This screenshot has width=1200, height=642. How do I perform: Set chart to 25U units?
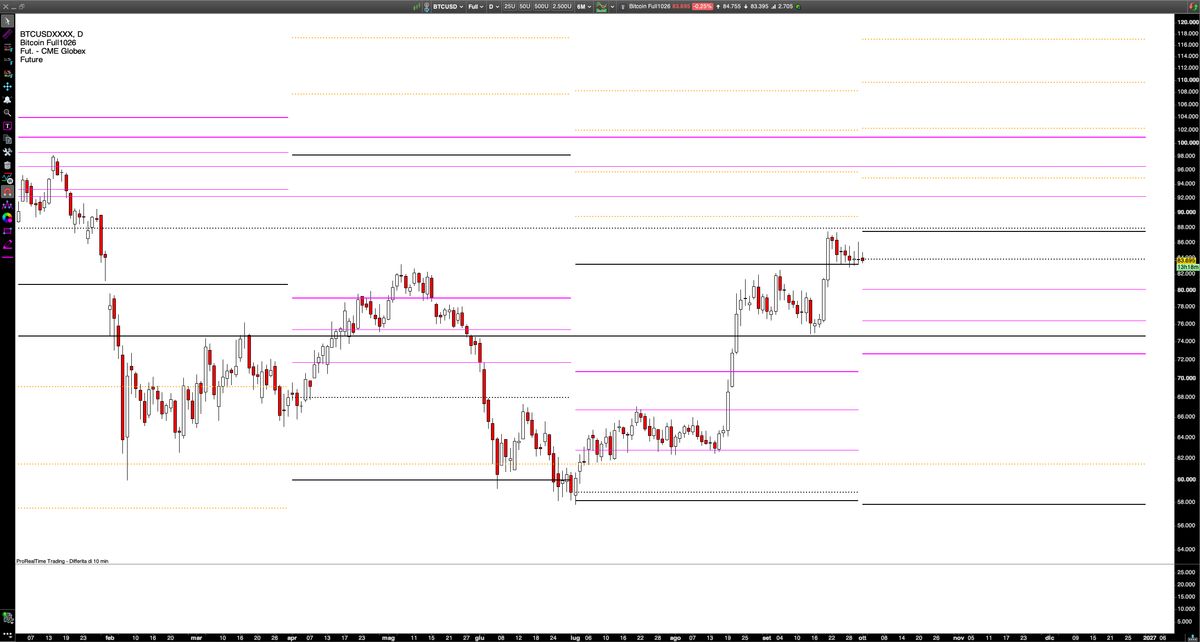[509, 6]
